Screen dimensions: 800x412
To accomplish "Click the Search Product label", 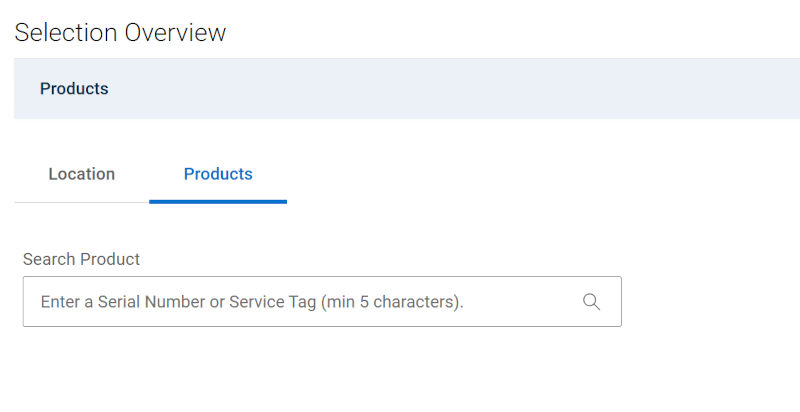I will [x=81, y=259].
